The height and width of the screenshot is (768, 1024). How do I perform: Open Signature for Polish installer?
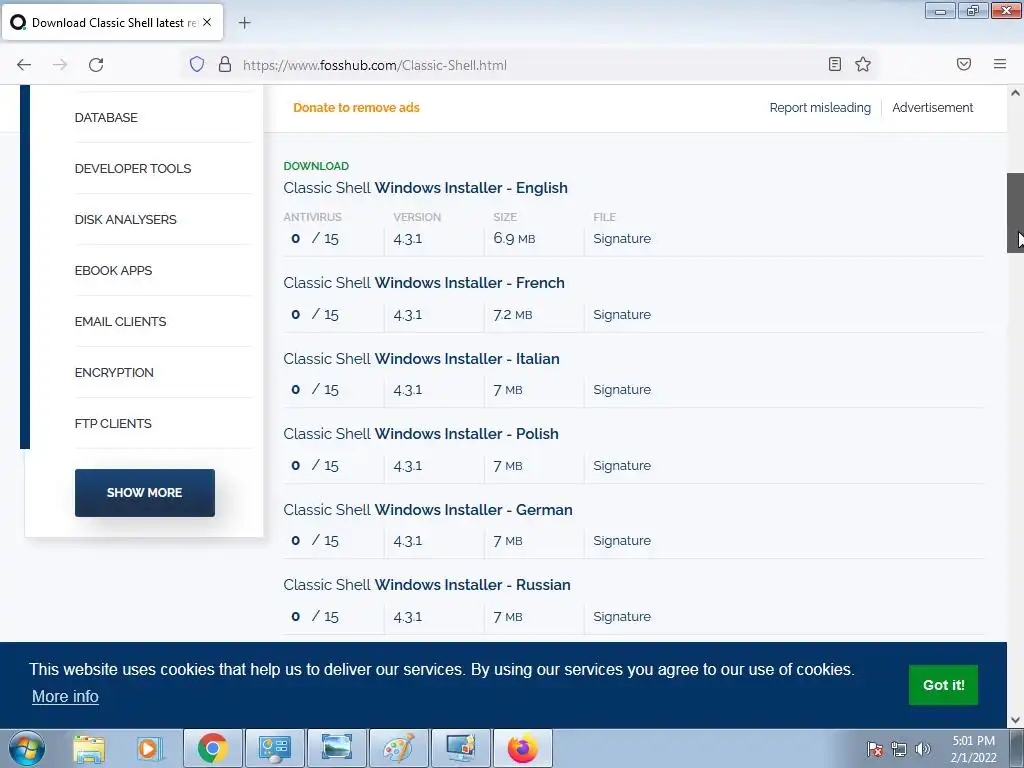622,465
